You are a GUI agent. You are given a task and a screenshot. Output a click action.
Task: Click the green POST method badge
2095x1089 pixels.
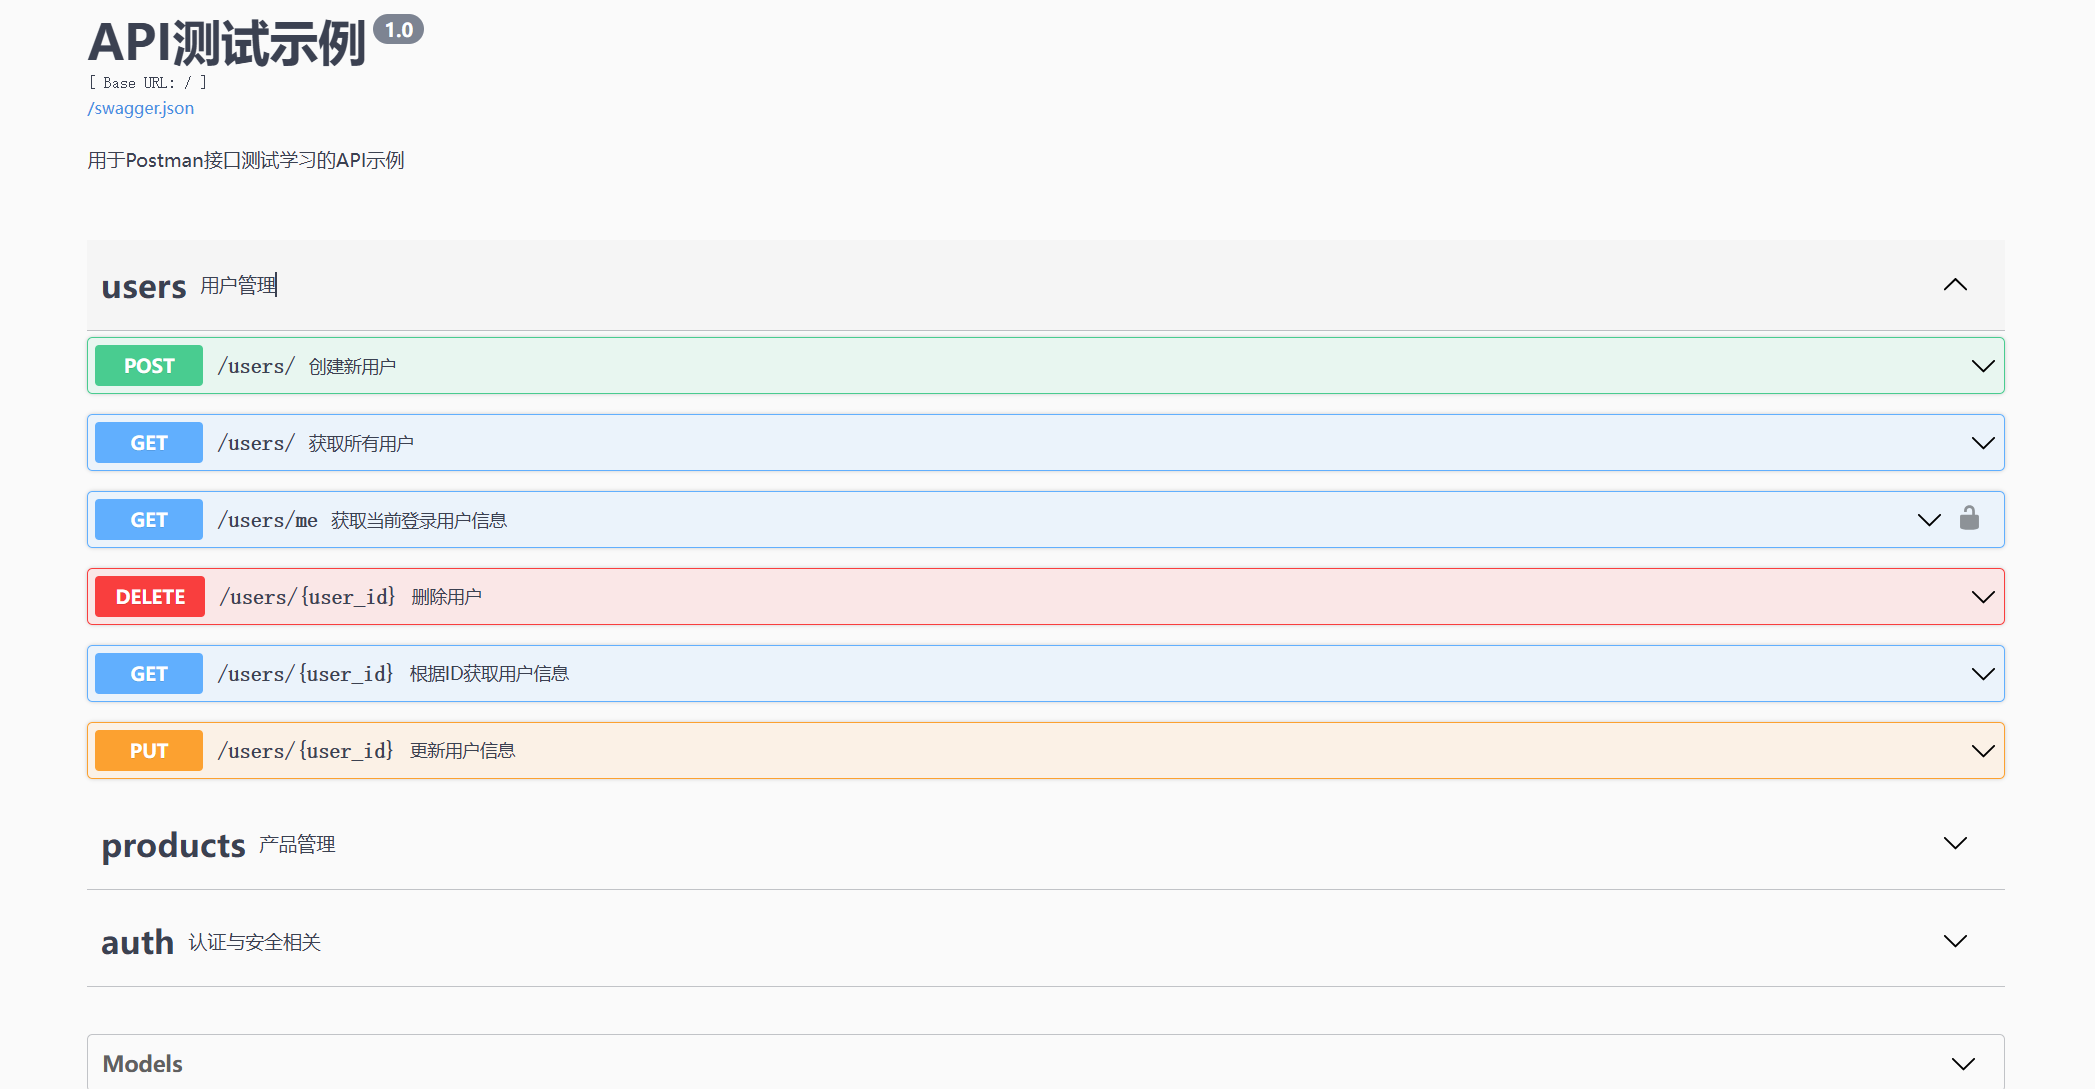coord(149,366)
